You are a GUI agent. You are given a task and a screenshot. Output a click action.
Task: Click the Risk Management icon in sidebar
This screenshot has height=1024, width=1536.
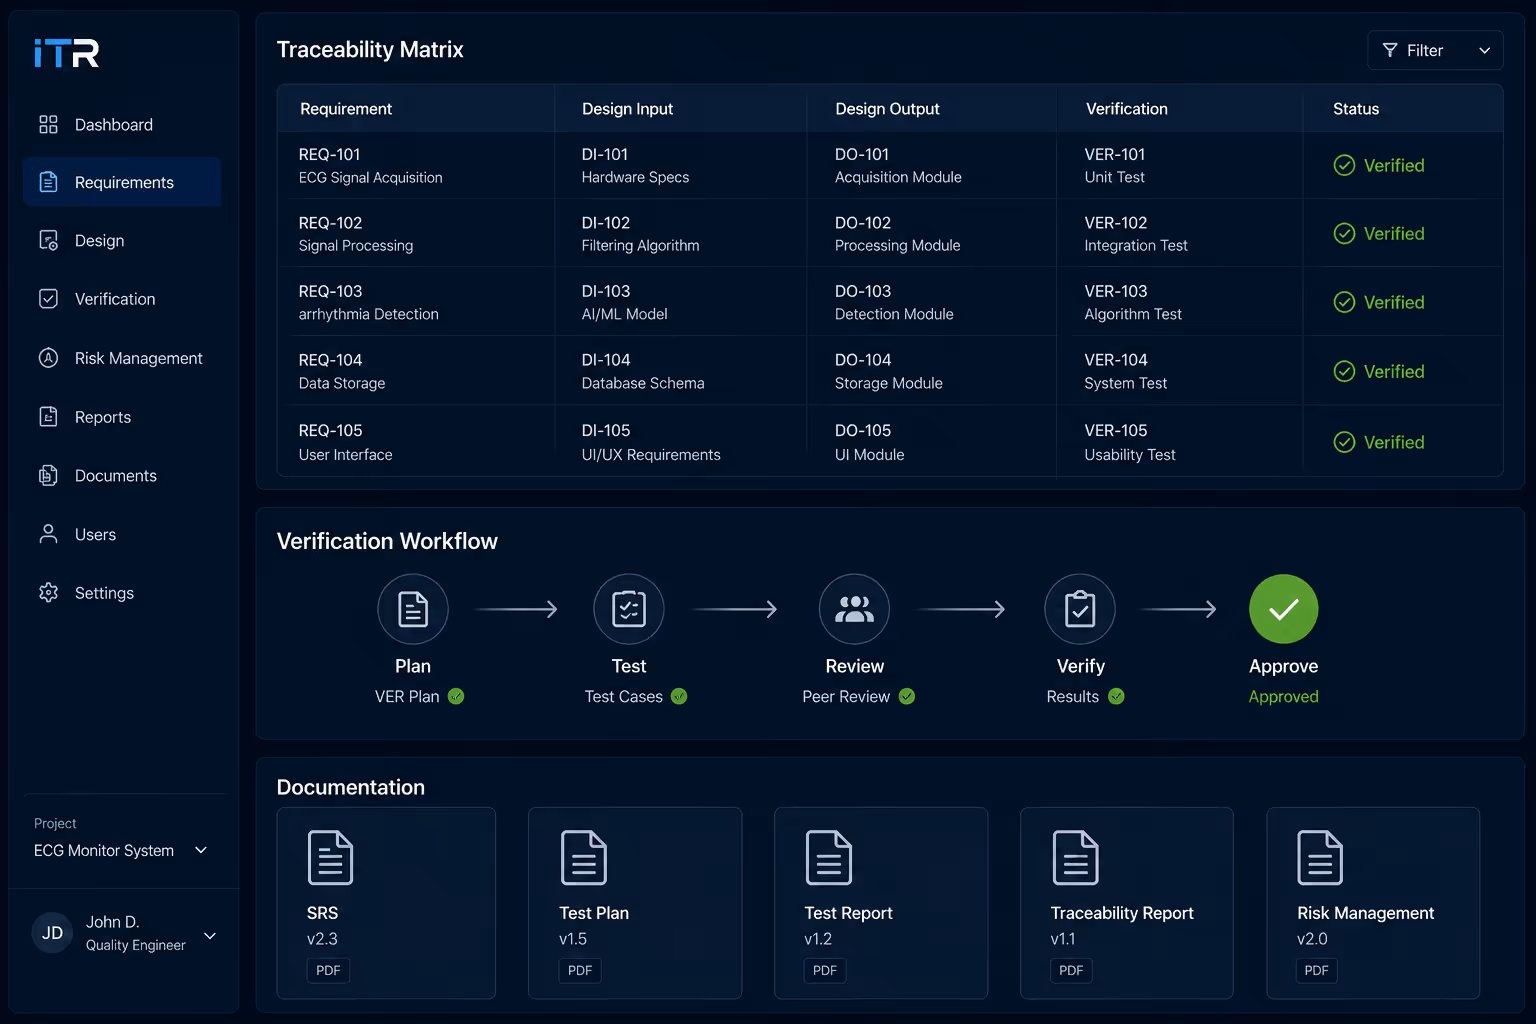tap(48, 358)
